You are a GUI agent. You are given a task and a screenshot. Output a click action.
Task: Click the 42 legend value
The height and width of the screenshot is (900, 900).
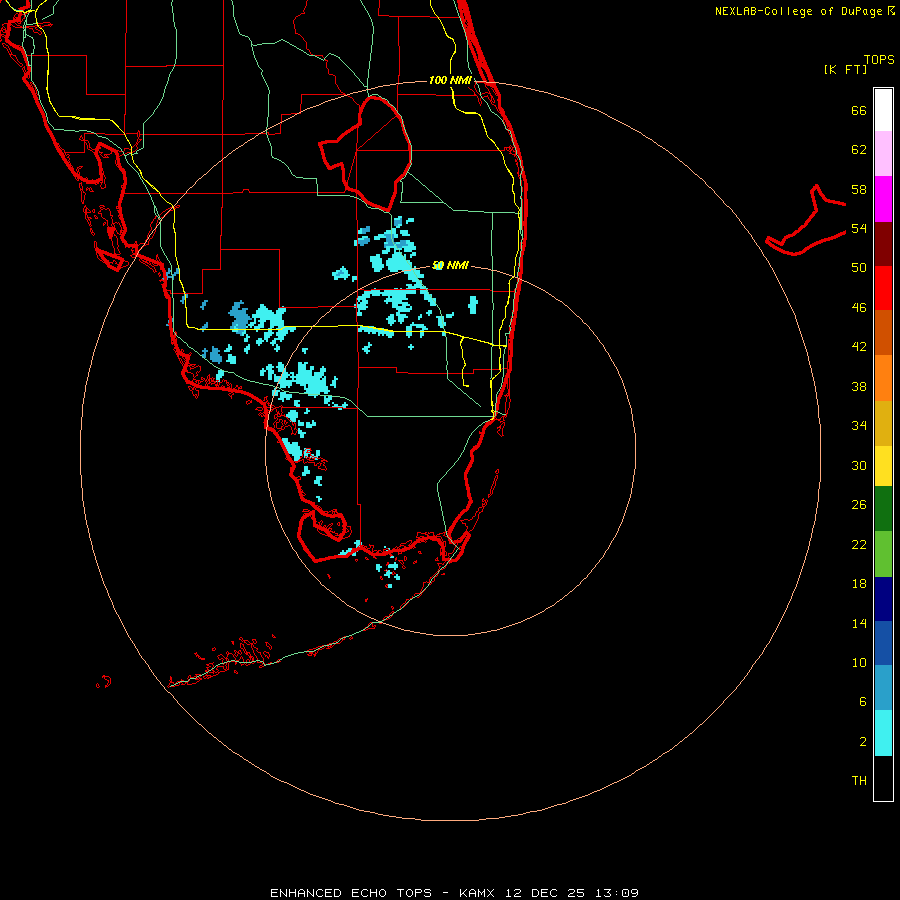[x=859, y=347]
